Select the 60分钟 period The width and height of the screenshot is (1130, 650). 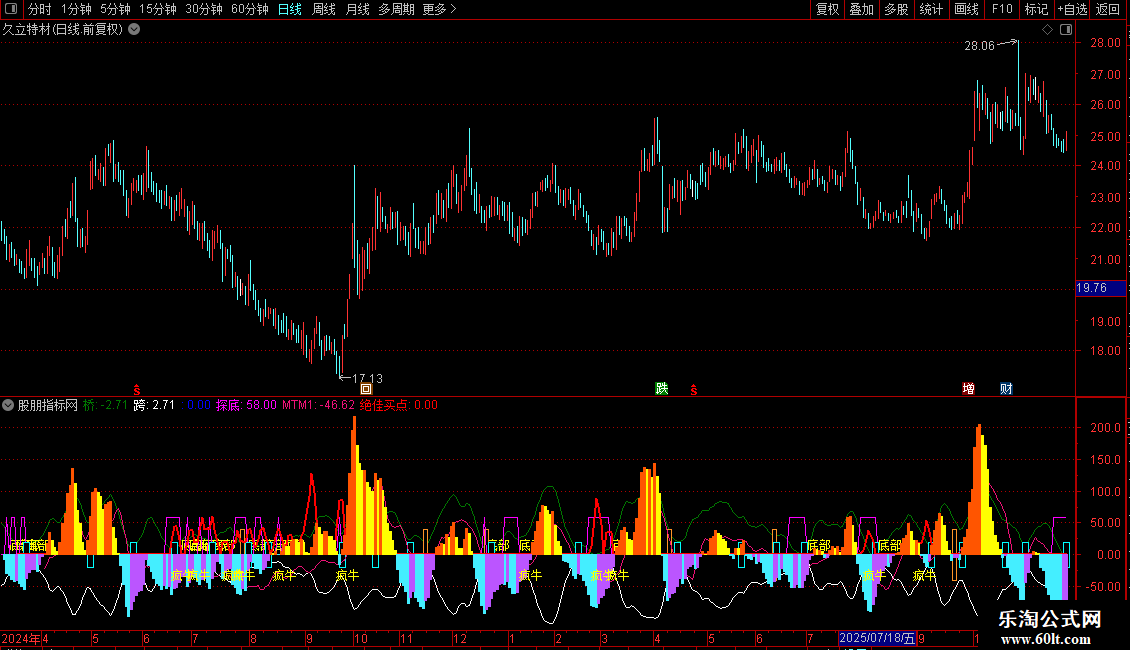click(250, 9)
